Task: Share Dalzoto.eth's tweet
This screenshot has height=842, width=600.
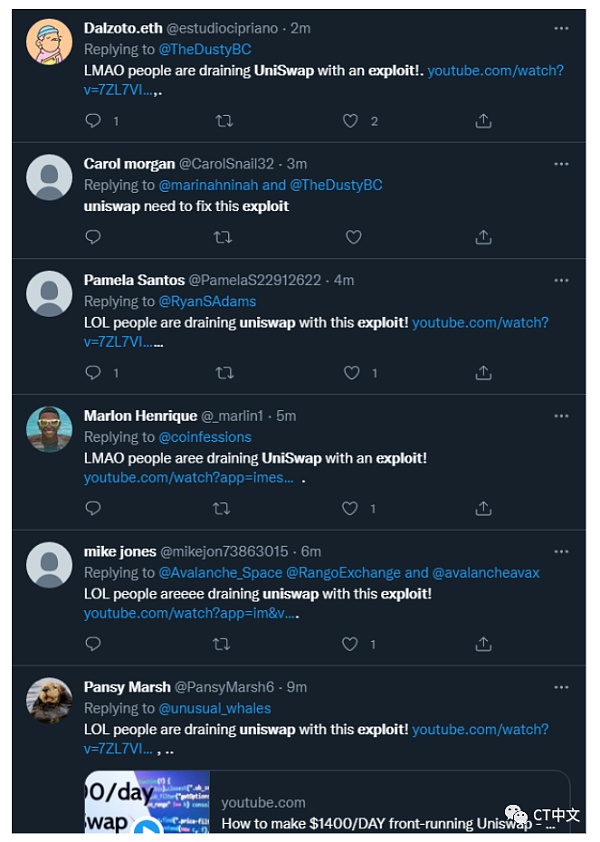Action: pyautogui.click(x=483, y=121)
